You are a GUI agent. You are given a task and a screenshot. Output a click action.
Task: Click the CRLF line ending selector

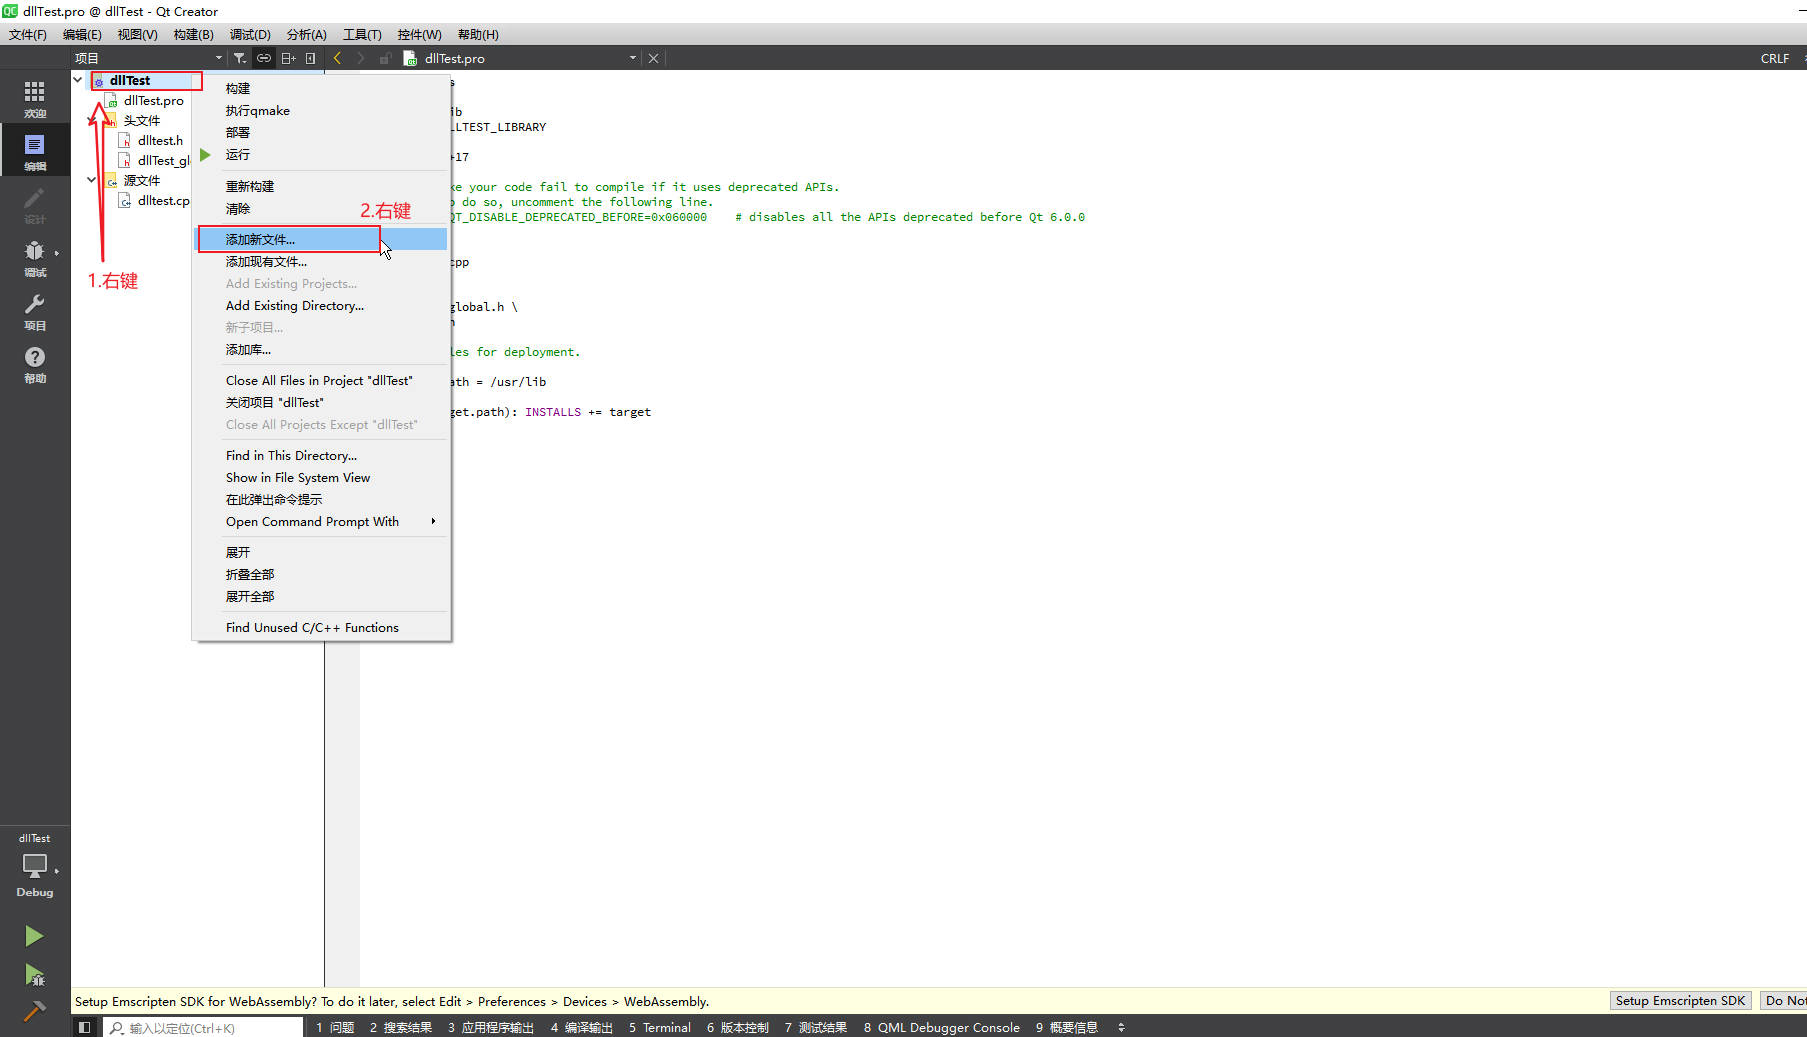(x=1774, y=58)
